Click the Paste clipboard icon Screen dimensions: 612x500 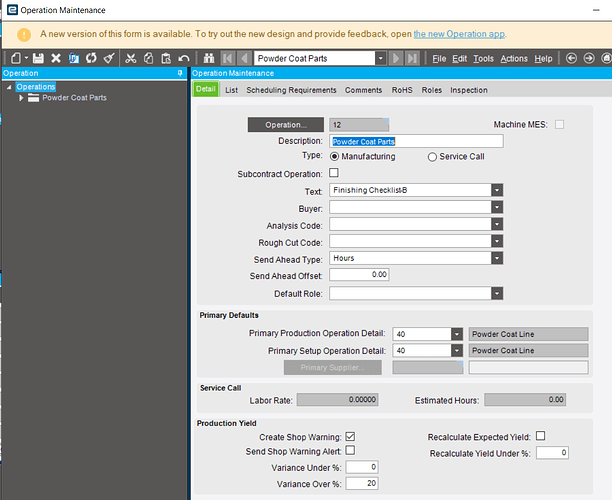(166, 59)
